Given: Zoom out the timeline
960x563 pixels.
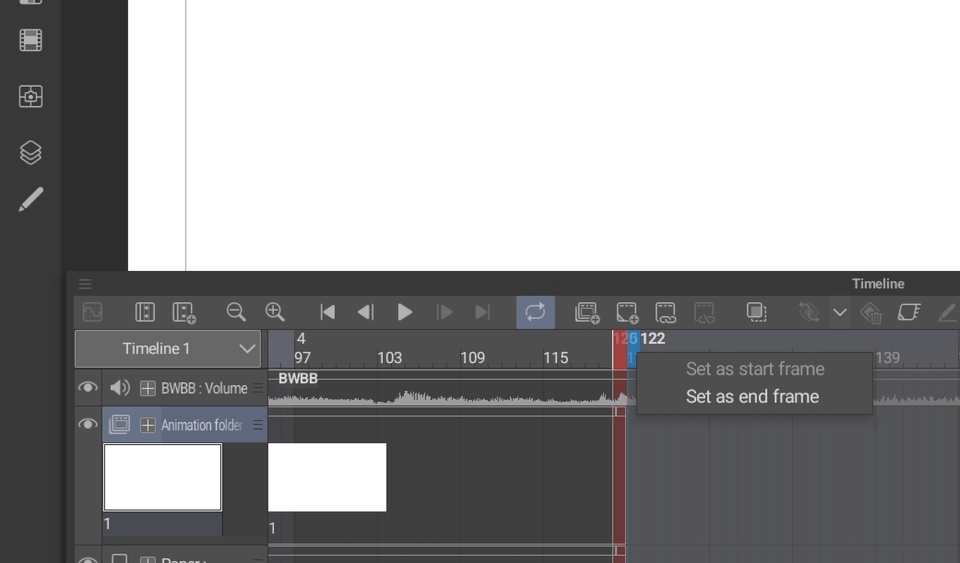Looking at the screenshot, I should (236, 312).
